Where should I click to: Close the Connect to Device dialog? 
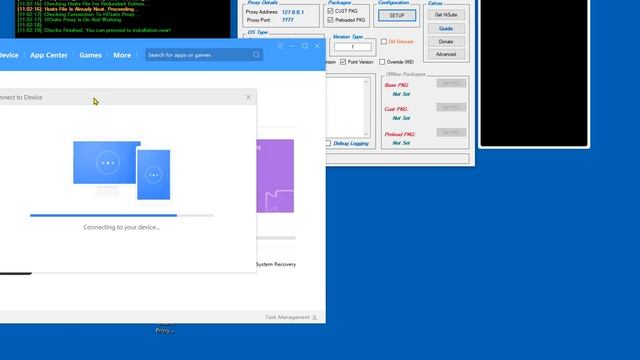[248, 97]
